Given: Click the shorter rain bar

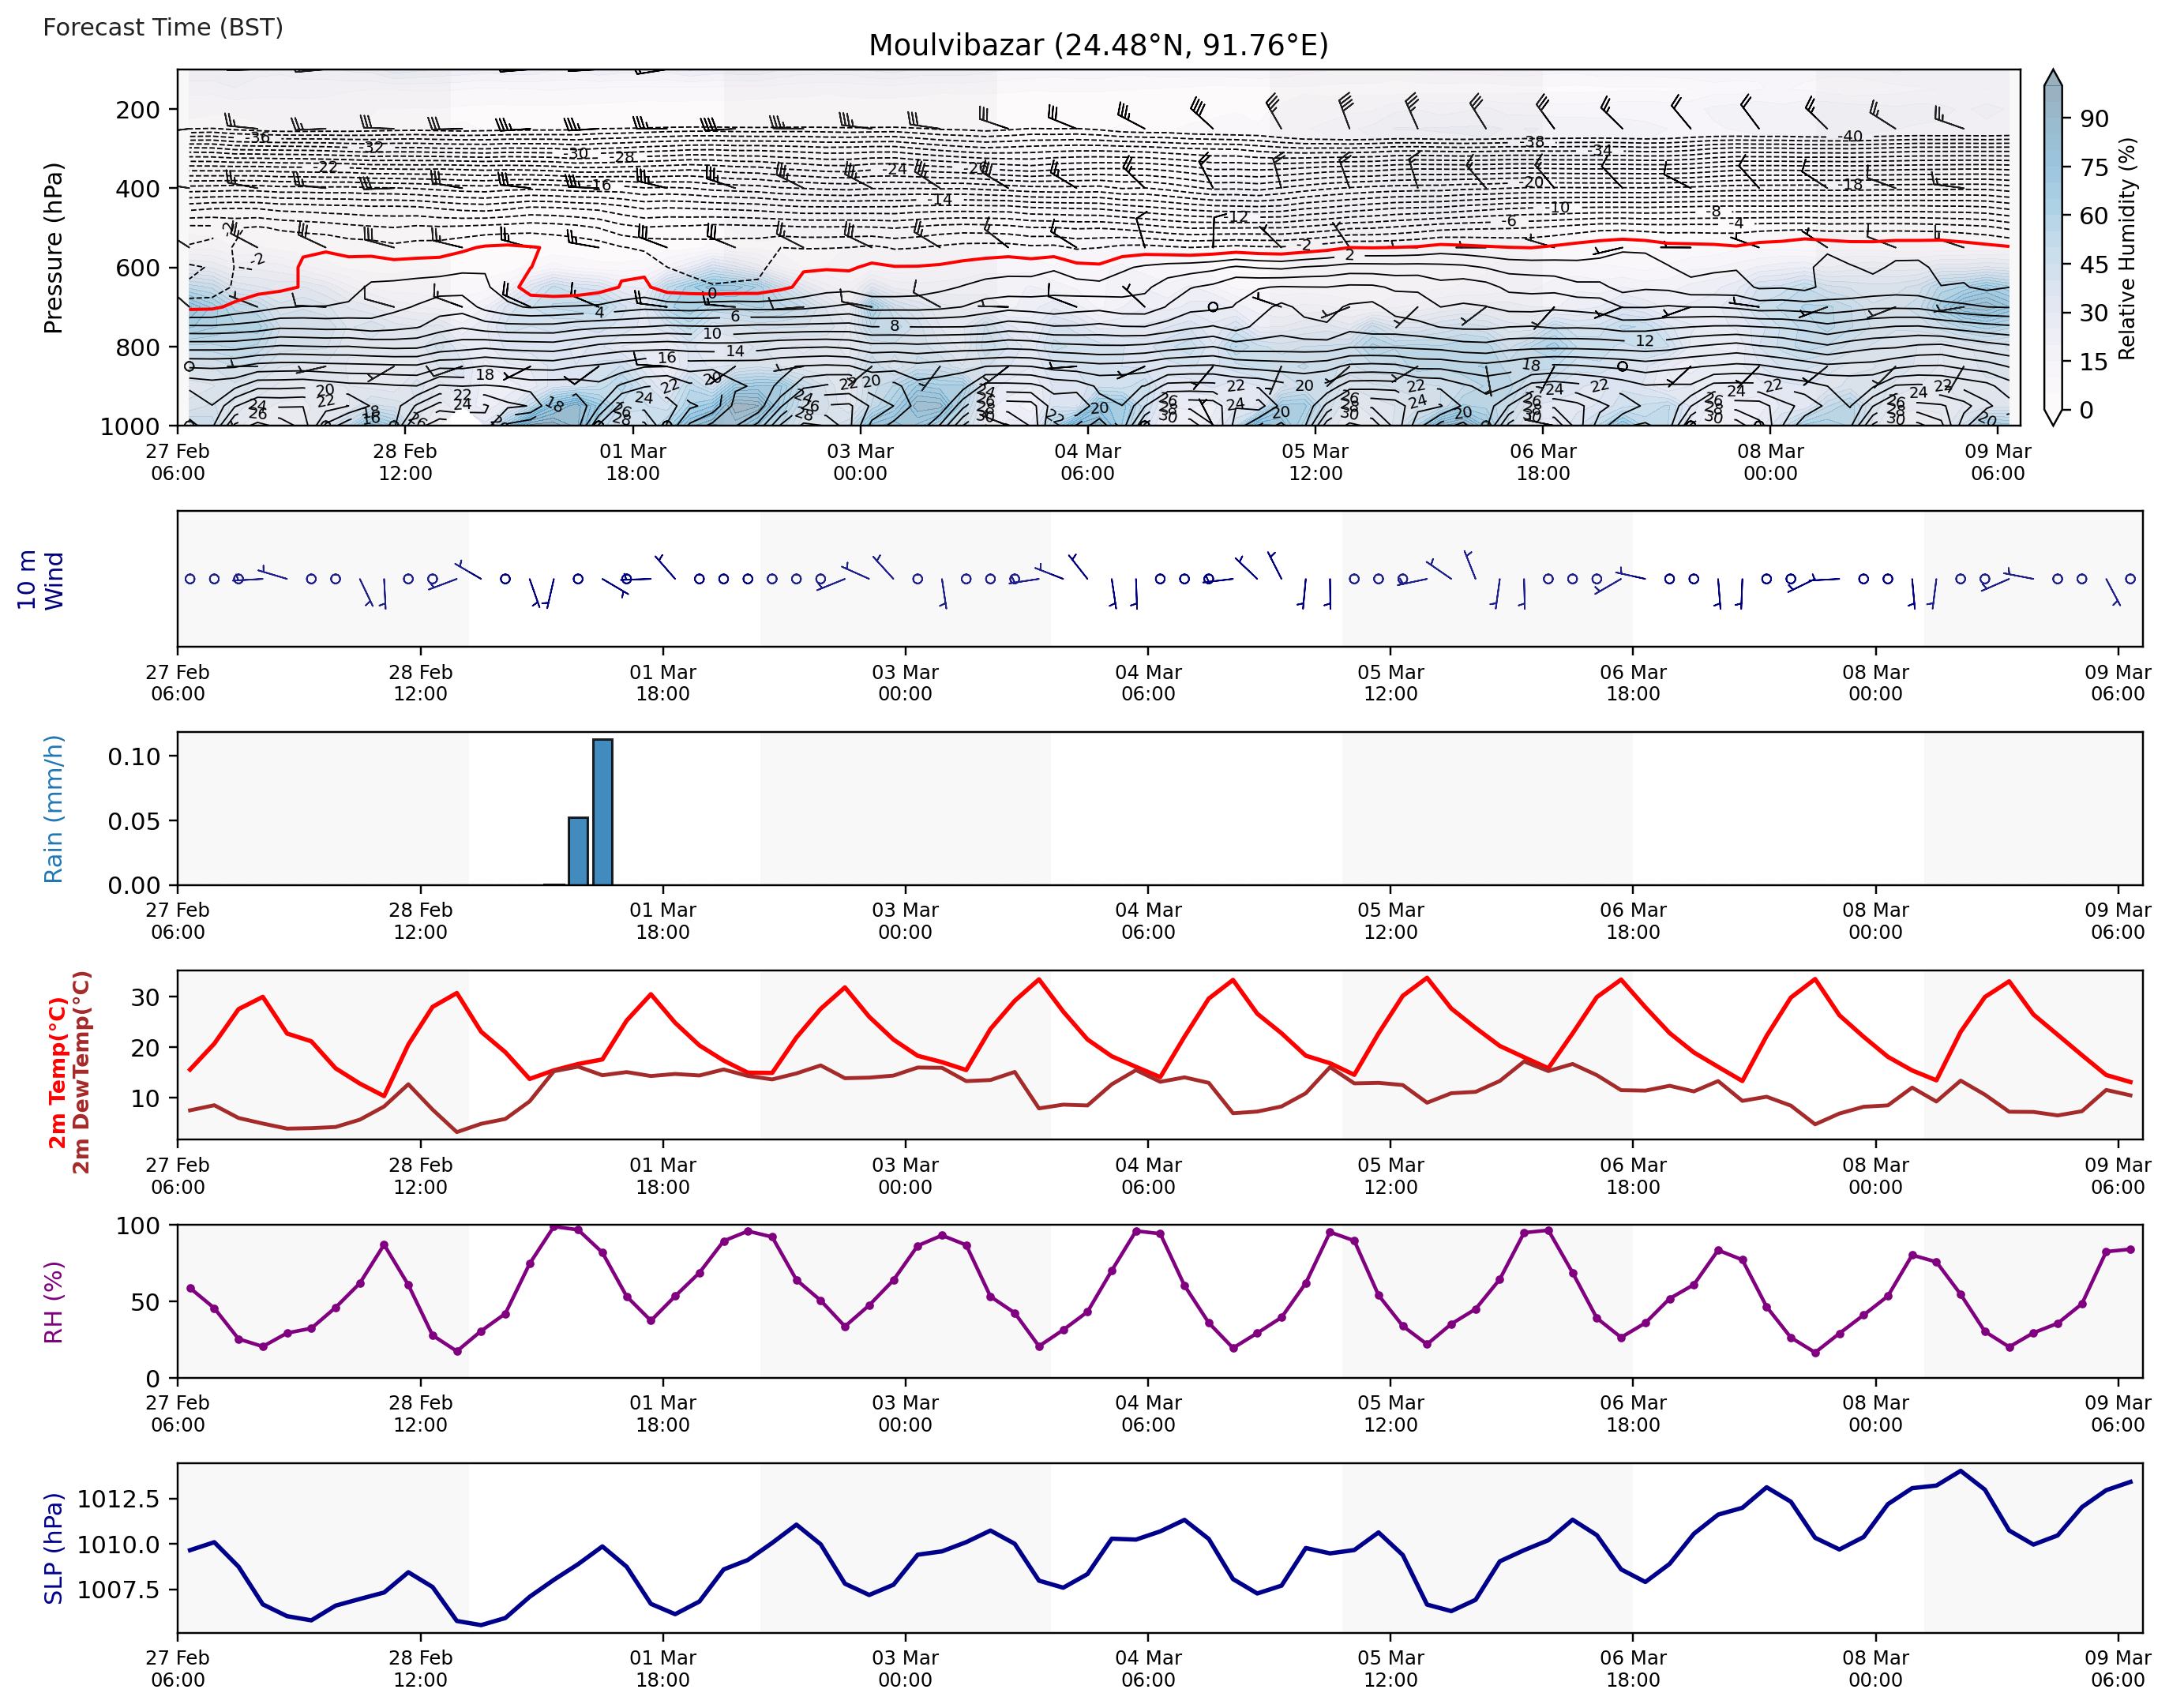Looking at the screenshot, I should (578, 851).
